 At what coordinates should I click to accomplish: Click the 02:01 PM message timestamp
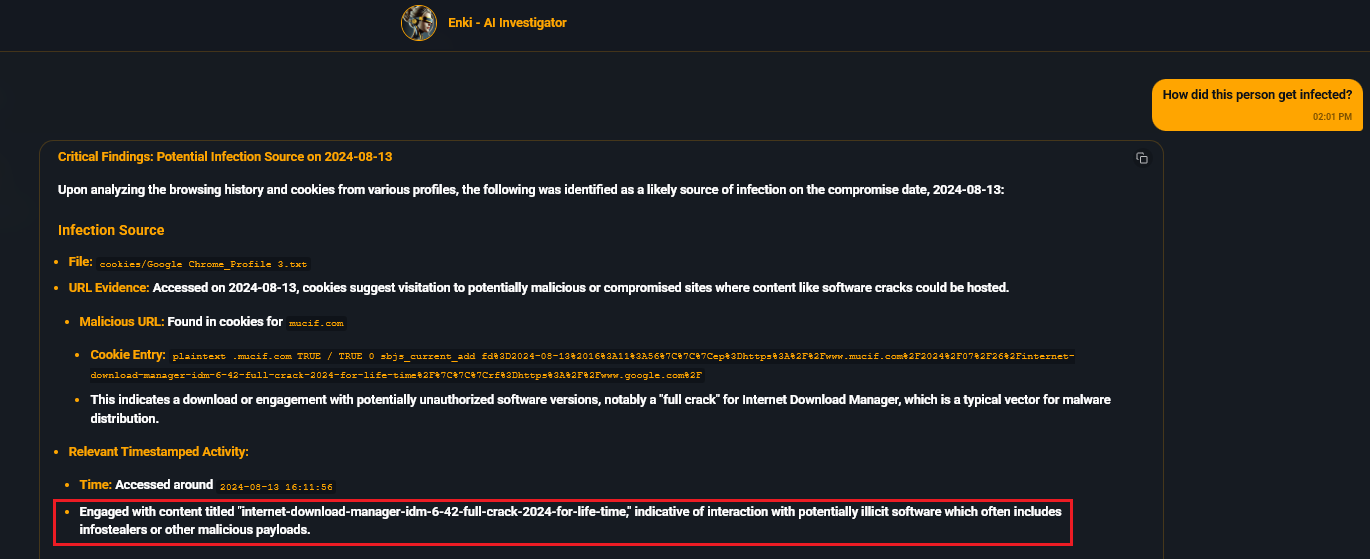1332,117
